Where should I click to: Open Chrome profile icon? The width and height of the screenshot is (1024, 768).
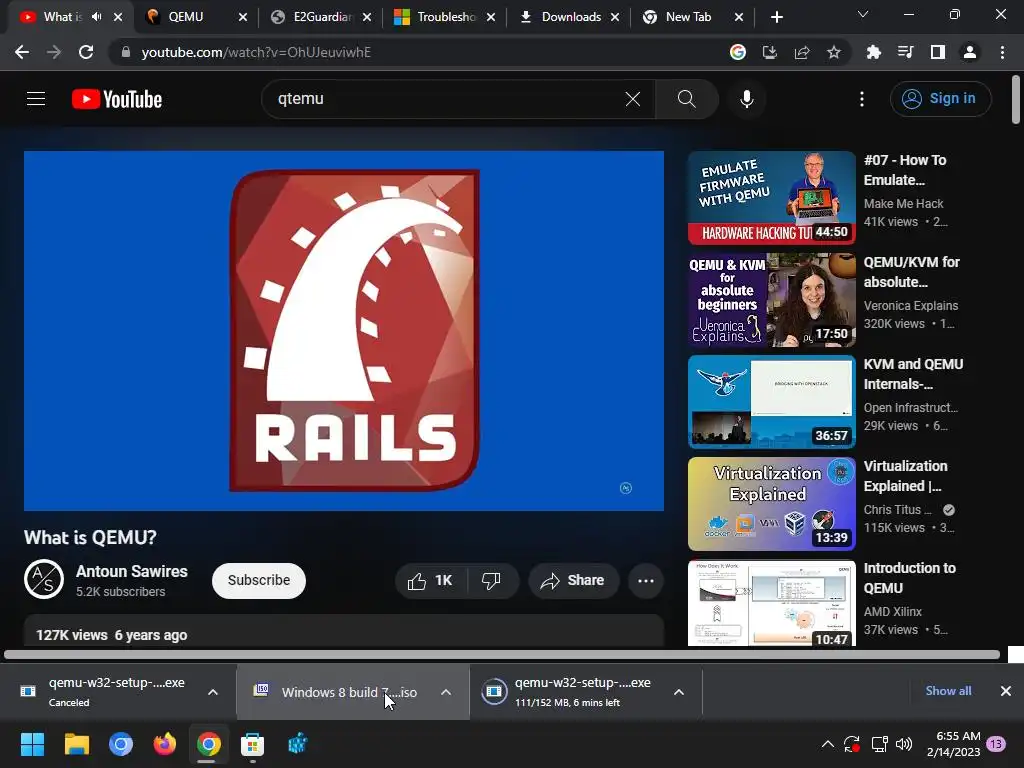[970, 52]
